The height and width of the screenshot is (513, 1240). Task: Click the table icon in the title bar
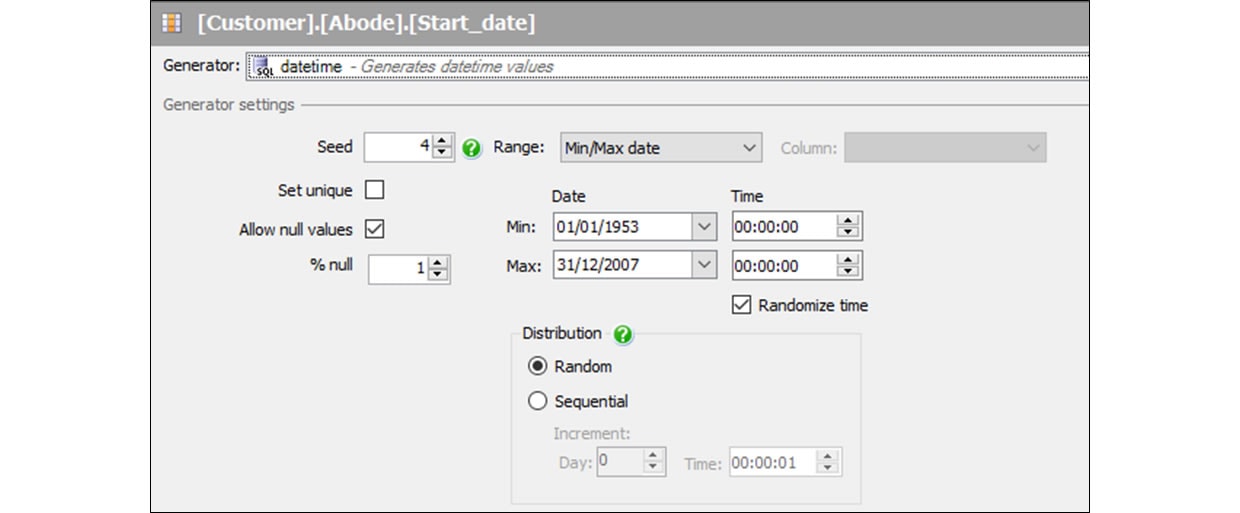tap(172, 23)
